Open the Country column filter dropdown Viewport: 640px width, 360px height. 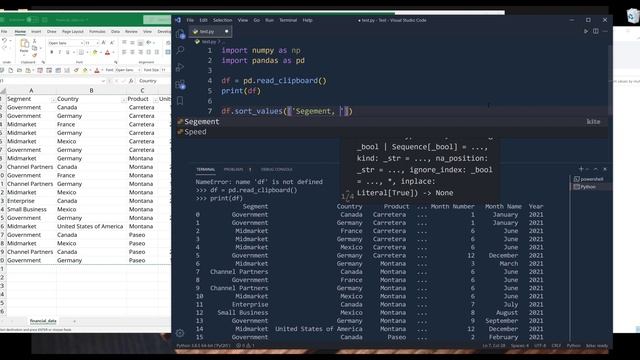click(x=123, y=99)
